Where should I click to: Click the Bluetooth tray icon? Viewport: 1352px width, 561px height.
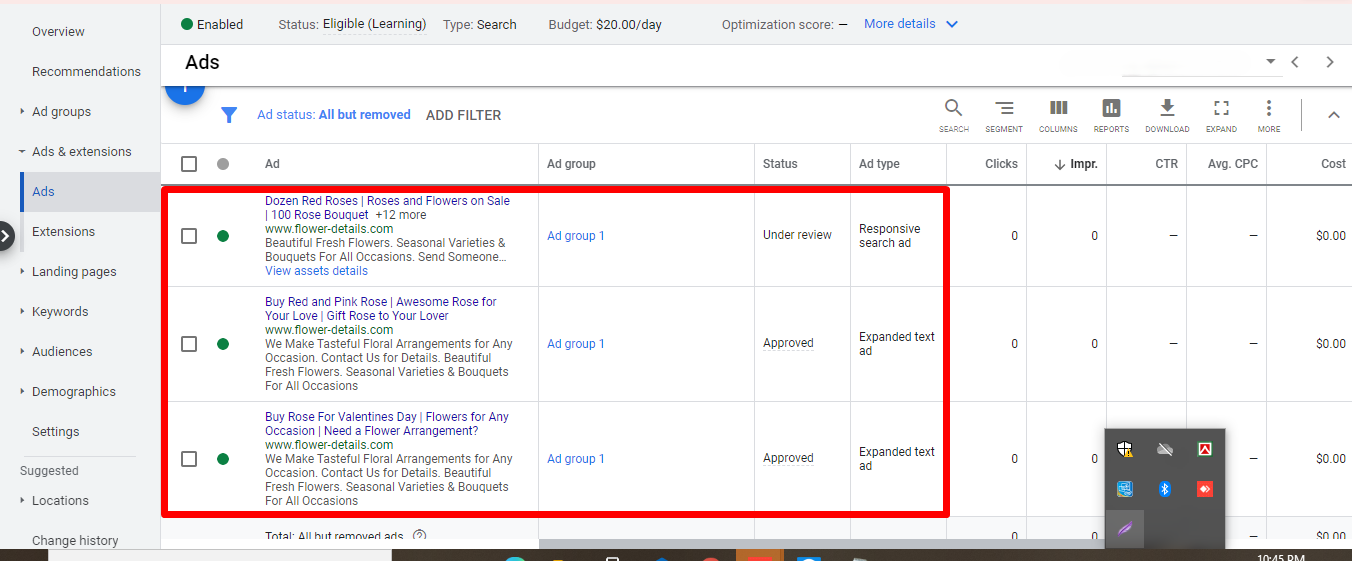tap(1164, 489)
